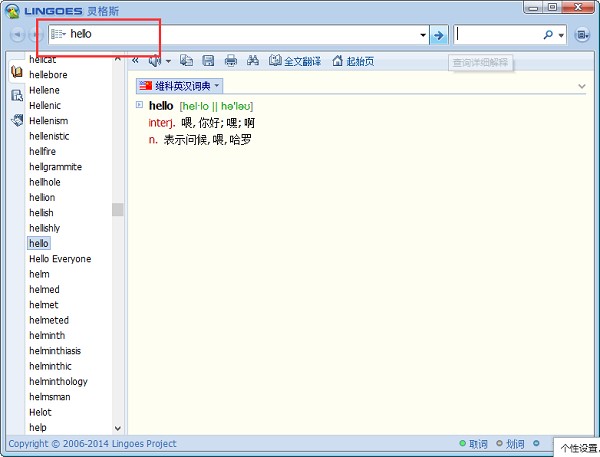Viewport: 600px width, 457px height.
Task: Collapse the dictionary result with right chevron
Action: click(x=582, y=86)
